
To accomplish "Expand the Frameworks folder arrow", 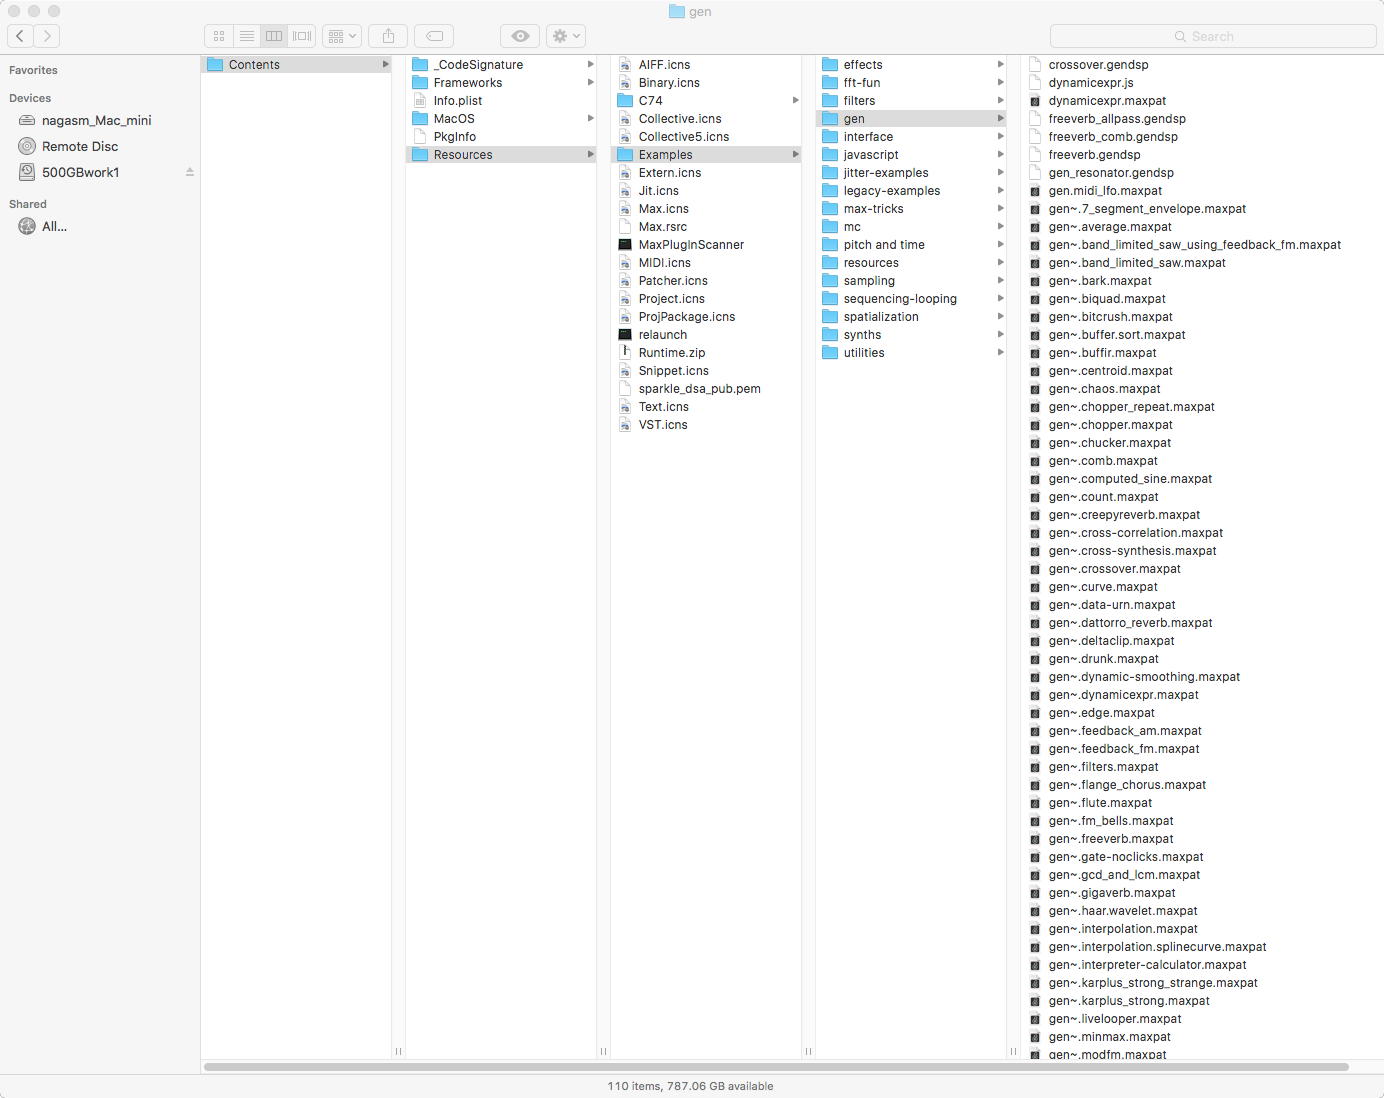I will coord(591,82).
